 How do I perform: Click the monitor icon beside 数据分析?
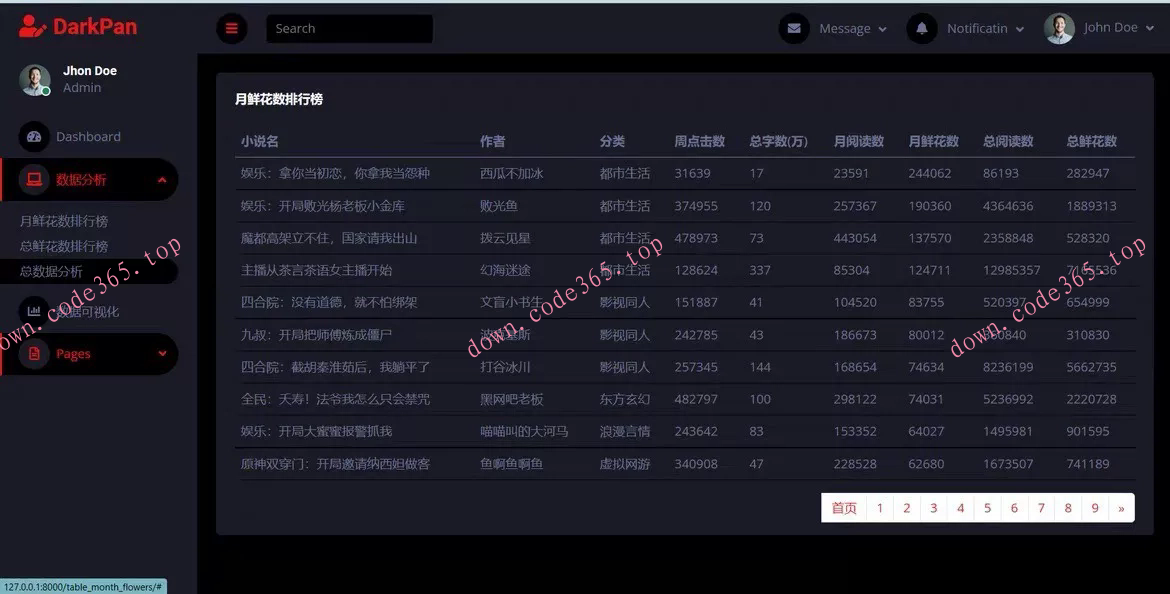(x=34, y=179)
